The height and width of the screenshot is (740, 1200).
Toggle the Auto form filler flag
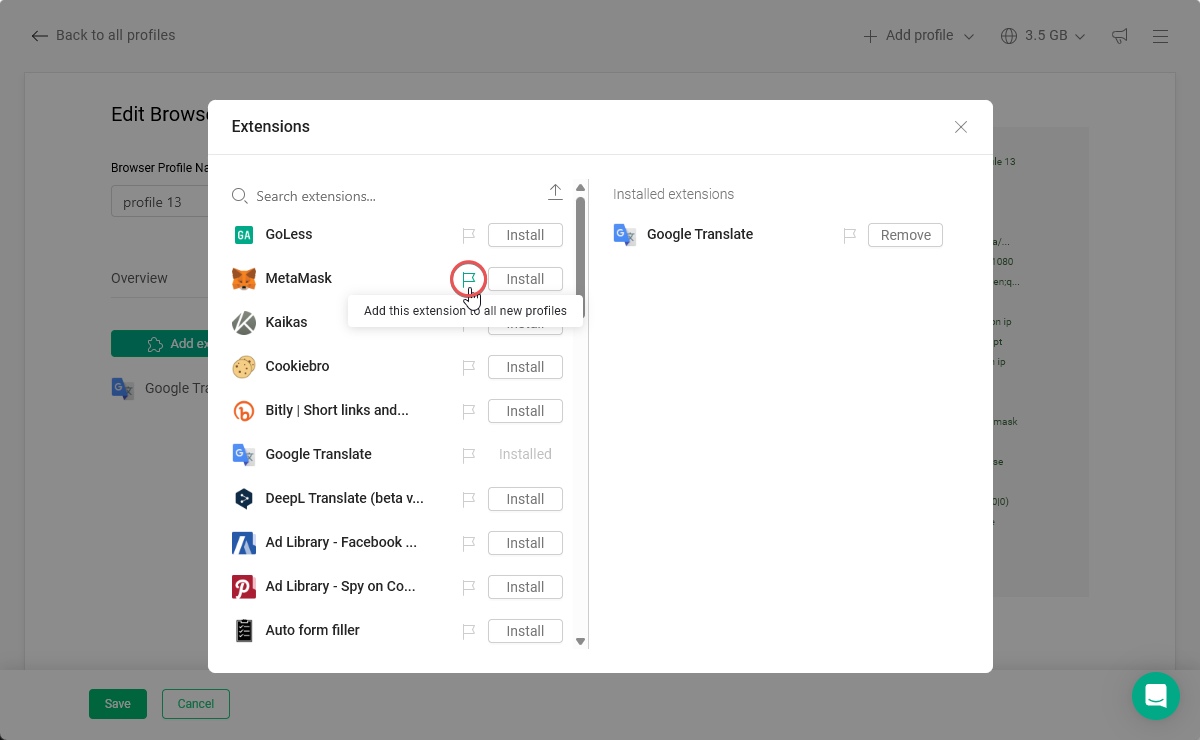[468, 631]
